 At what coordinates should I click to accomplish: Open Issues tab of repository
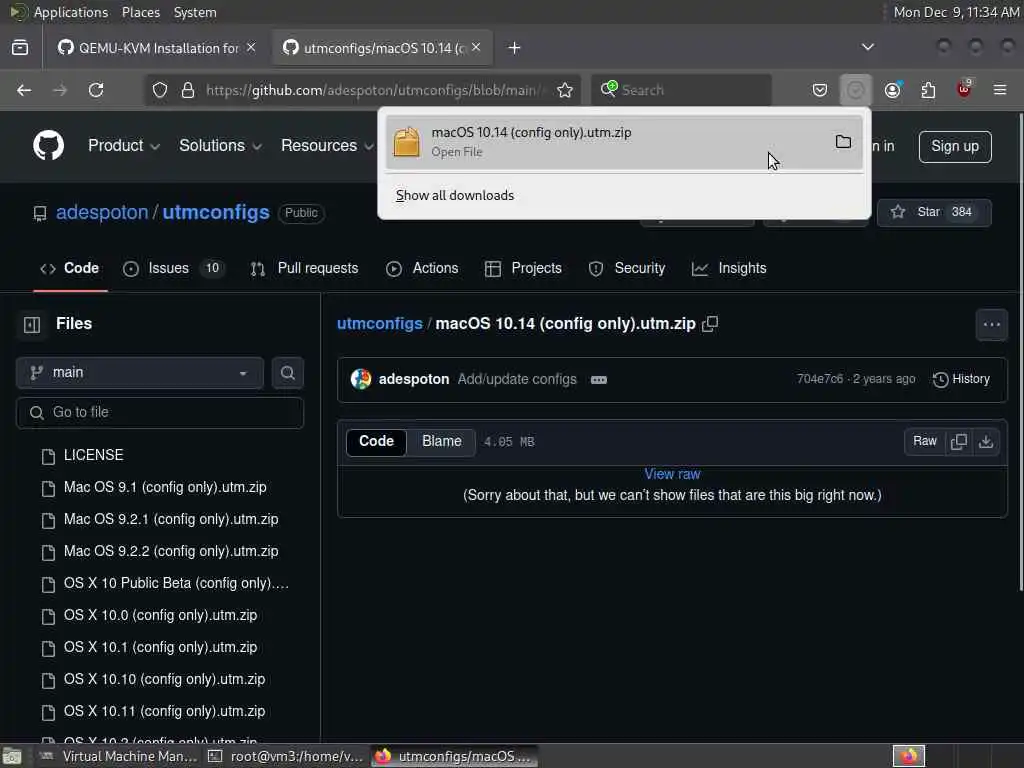click(x=174, y=268)
